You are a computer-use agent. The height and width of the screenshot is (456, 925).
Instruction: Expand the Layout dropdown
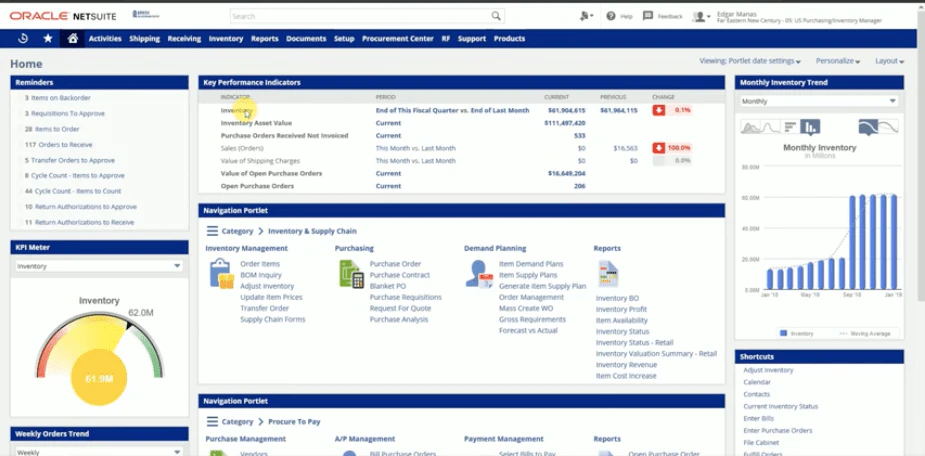pyautogui.click(x=890, y=61)
